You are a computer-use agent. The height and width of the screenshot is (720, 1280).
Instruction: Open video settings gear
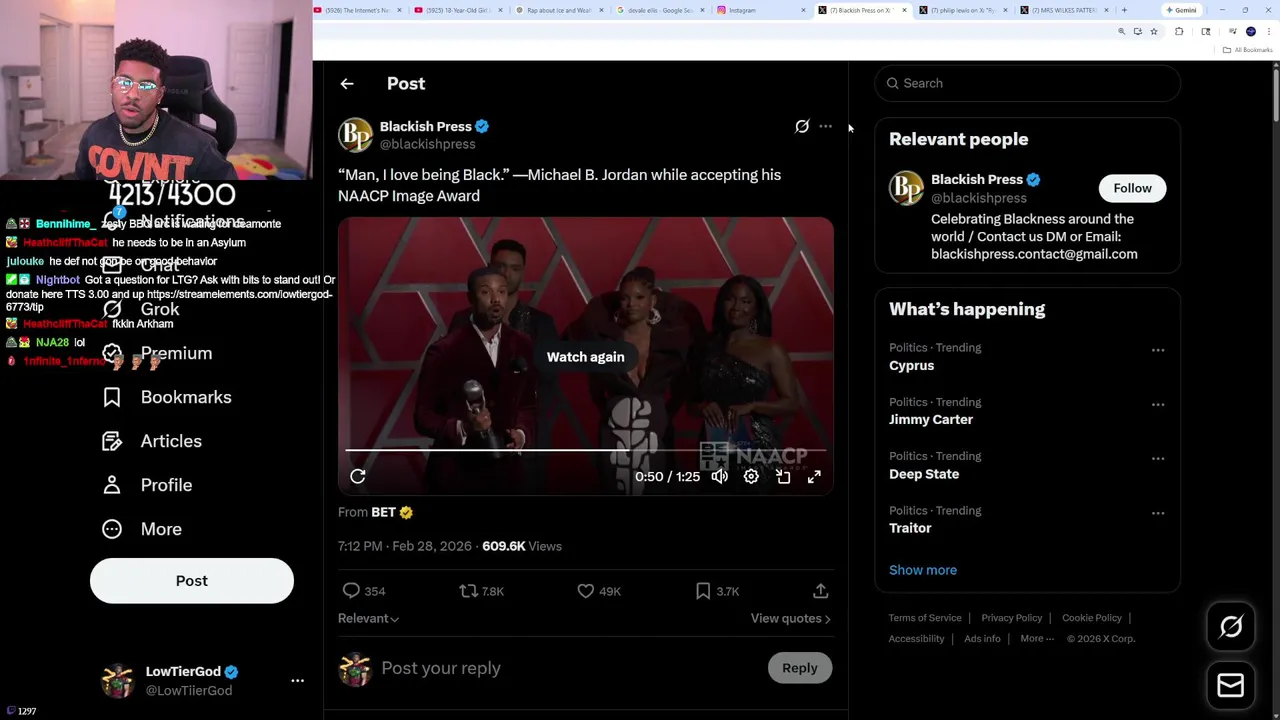751,477
